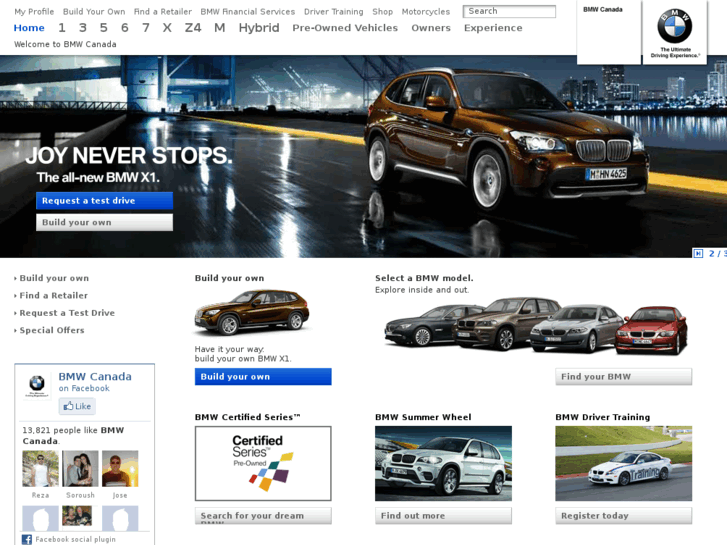Open Build Your Own in top navigation
This screenshot has width=727, height=545.
pos(94,12)
